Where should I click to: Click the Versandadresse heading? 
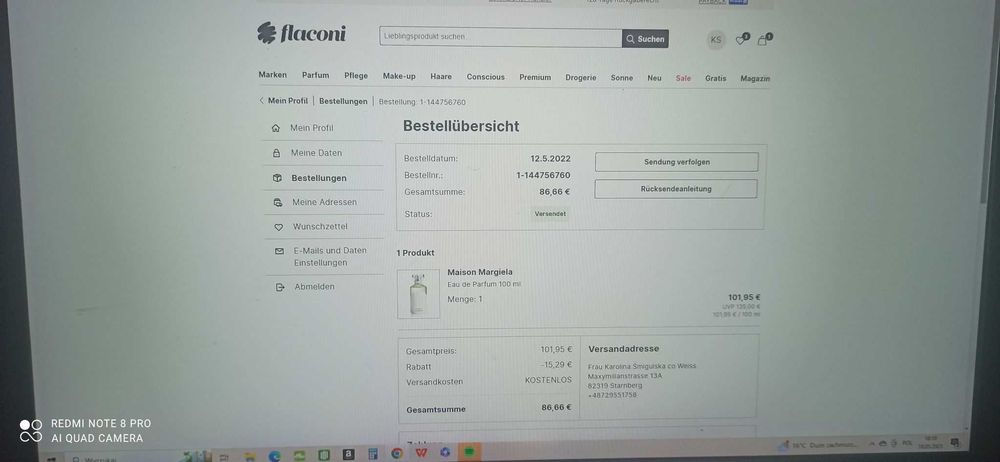tap(624, 348)
